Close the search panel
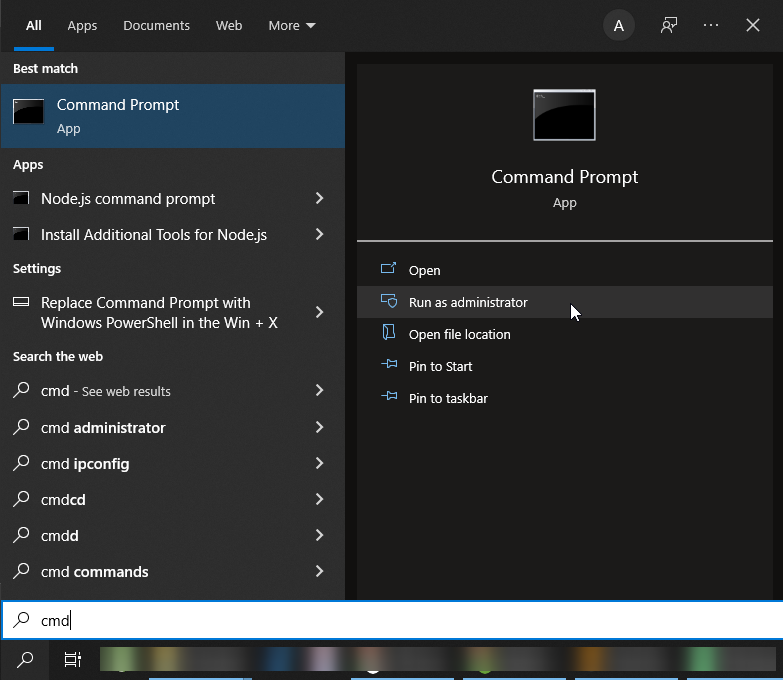 [753, 25]
